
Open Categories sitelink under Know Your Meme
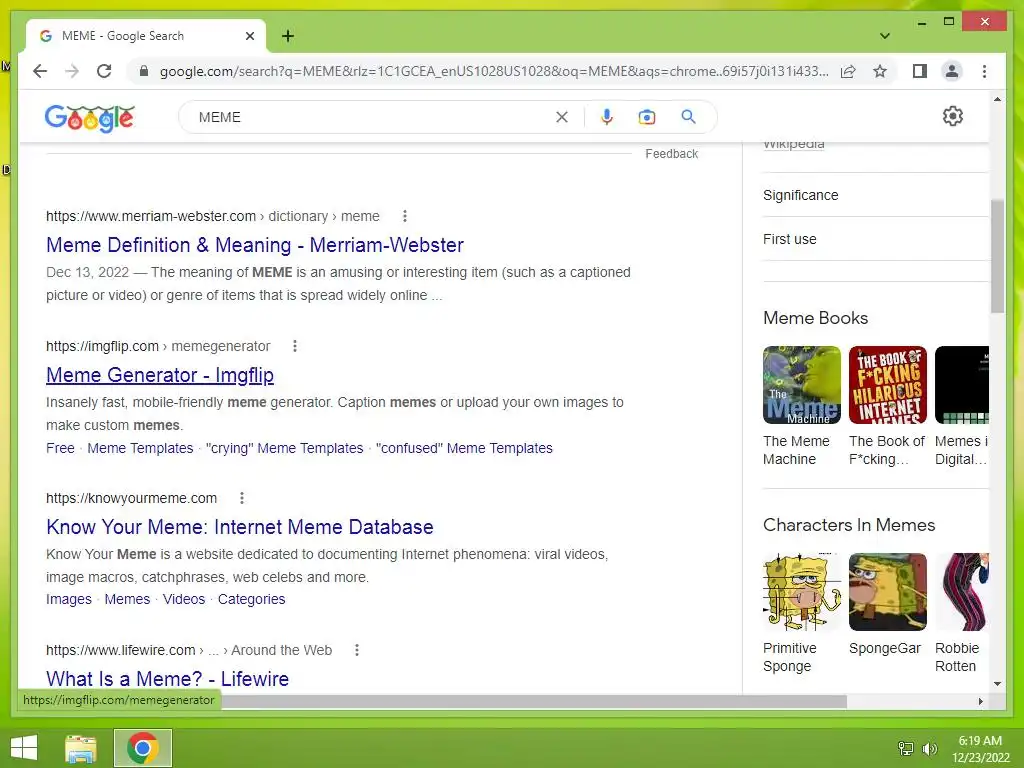(x=251, y=600)
